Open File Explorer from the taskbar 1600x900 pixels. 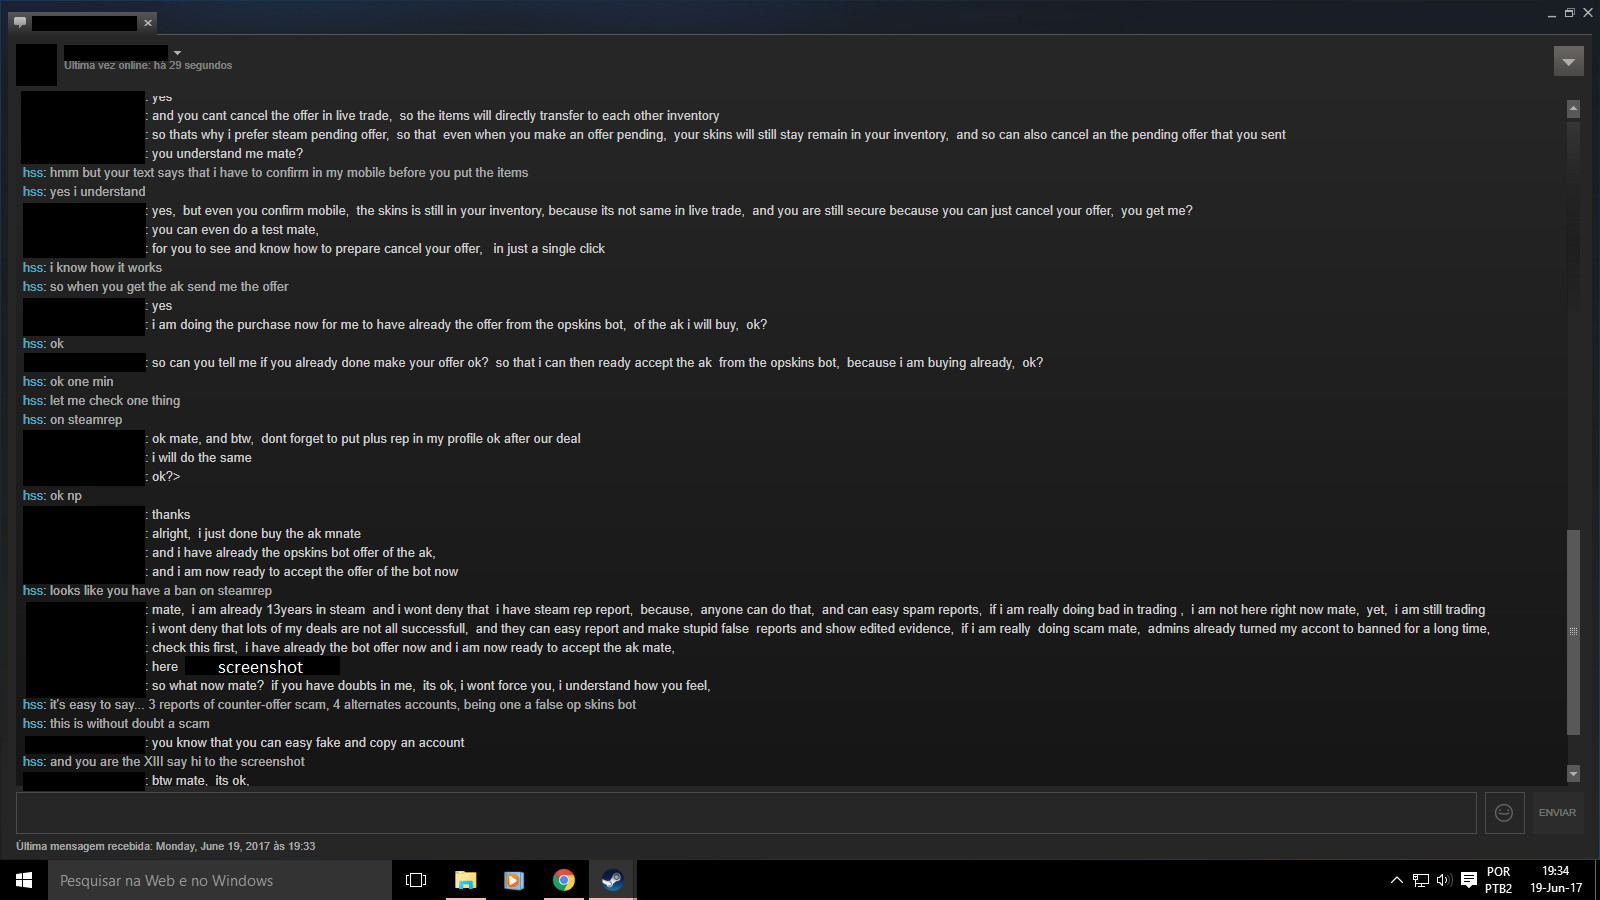465,880
